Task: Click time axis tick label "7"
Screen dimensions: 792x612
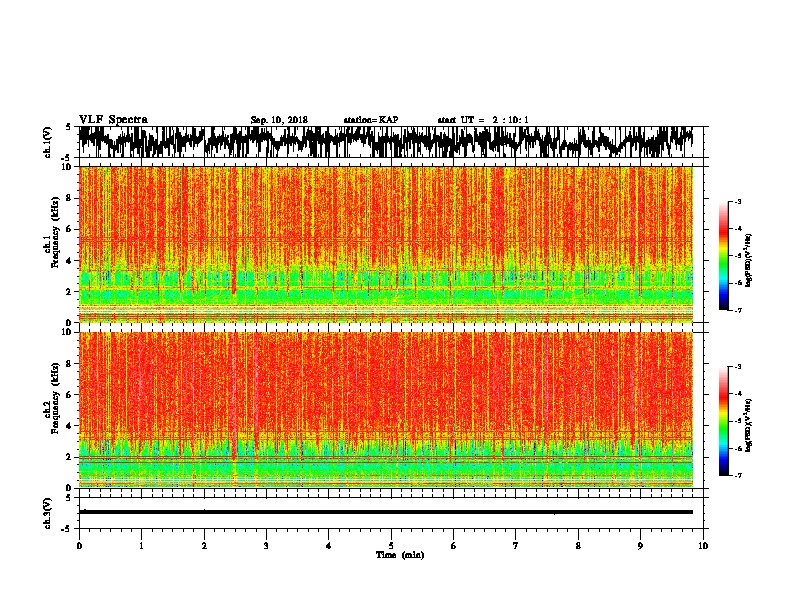Action: (516, 546)
